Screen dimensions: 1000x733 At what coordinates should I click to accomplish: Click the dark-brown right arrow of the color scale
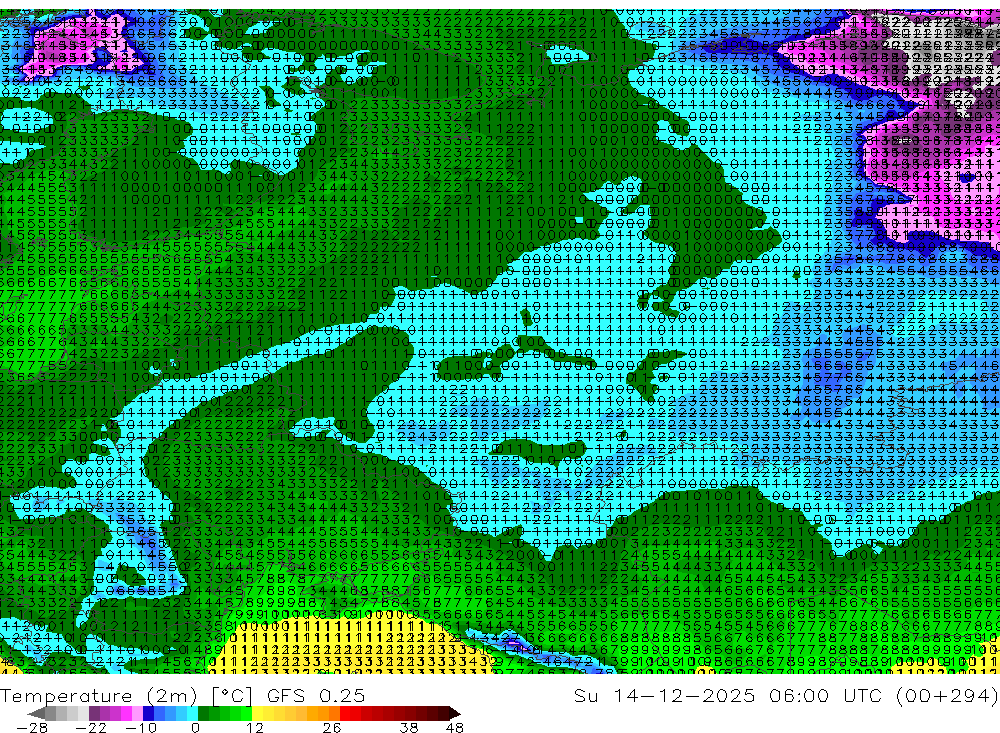click(455, 713)
